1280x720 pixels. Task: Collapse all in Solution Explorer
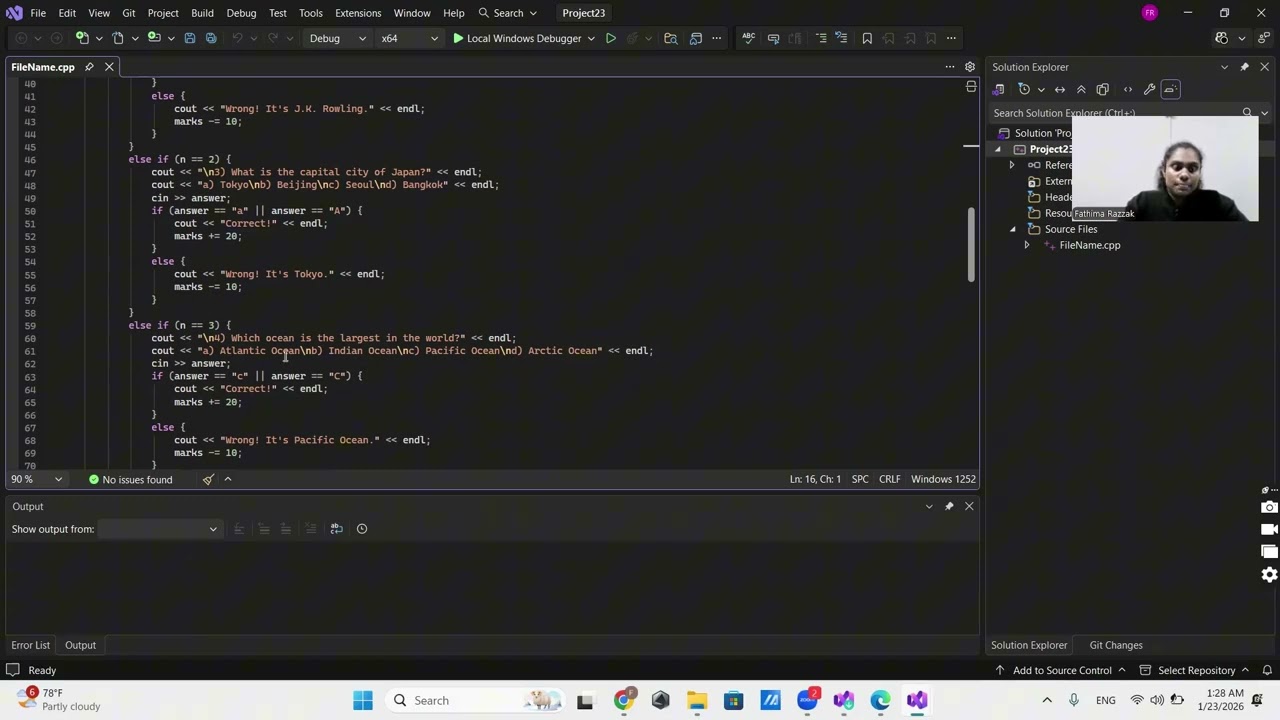coord(1081,89)
